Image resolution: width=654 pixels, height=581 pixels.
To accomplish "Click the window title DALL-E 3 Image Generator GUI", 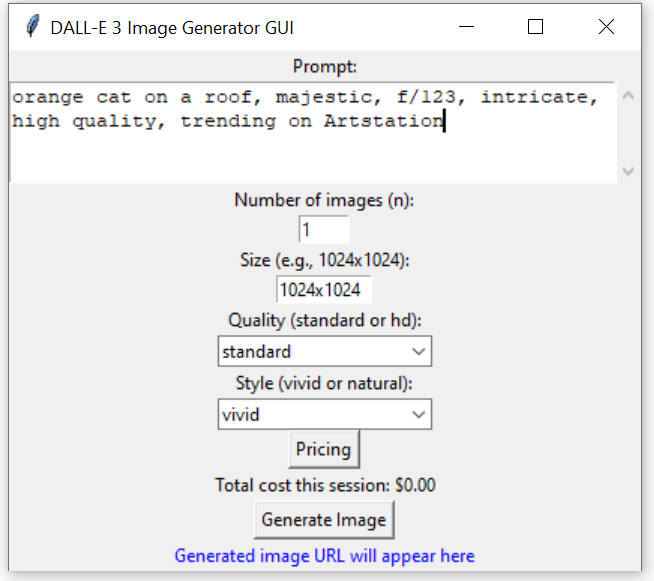I will click(x=172, y=28).
